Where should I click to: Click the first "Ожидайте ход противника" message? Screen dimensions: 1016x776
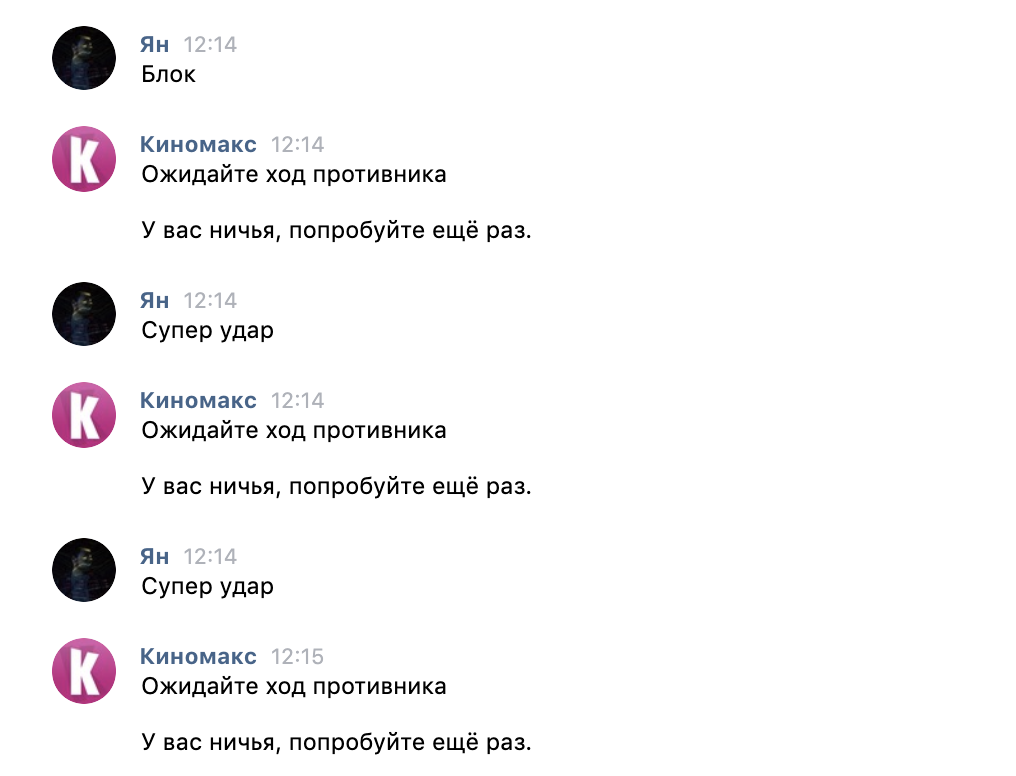coord(294,175)
